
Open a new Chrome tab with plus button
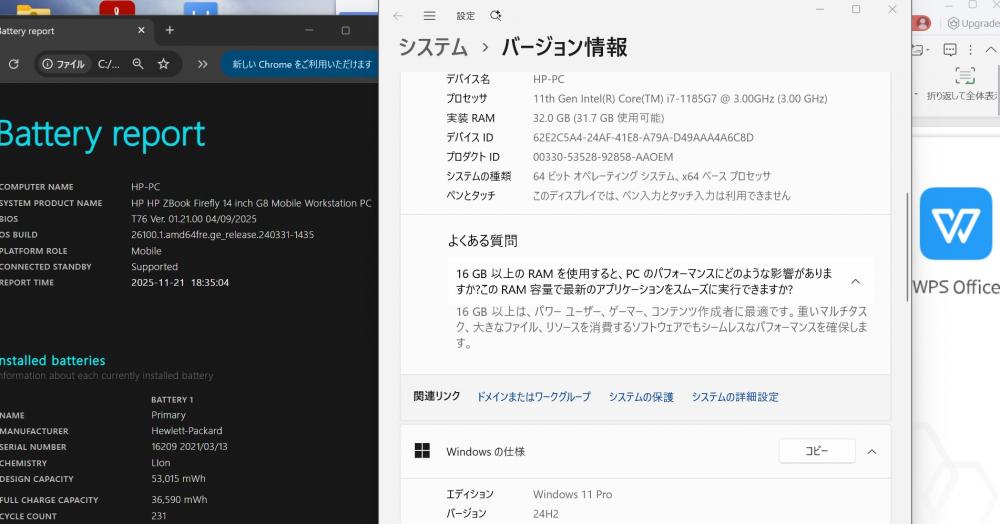[170, 30]
